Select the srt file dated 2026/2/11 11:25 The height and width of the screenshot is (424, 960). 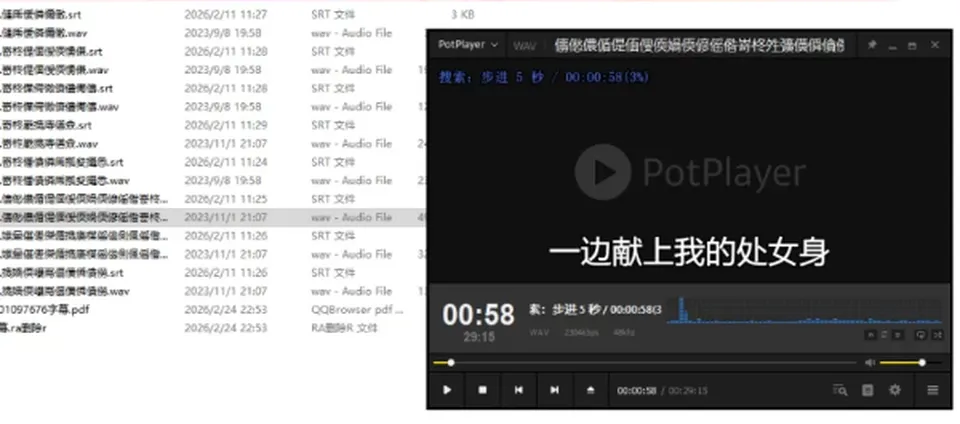coord(84,199)
